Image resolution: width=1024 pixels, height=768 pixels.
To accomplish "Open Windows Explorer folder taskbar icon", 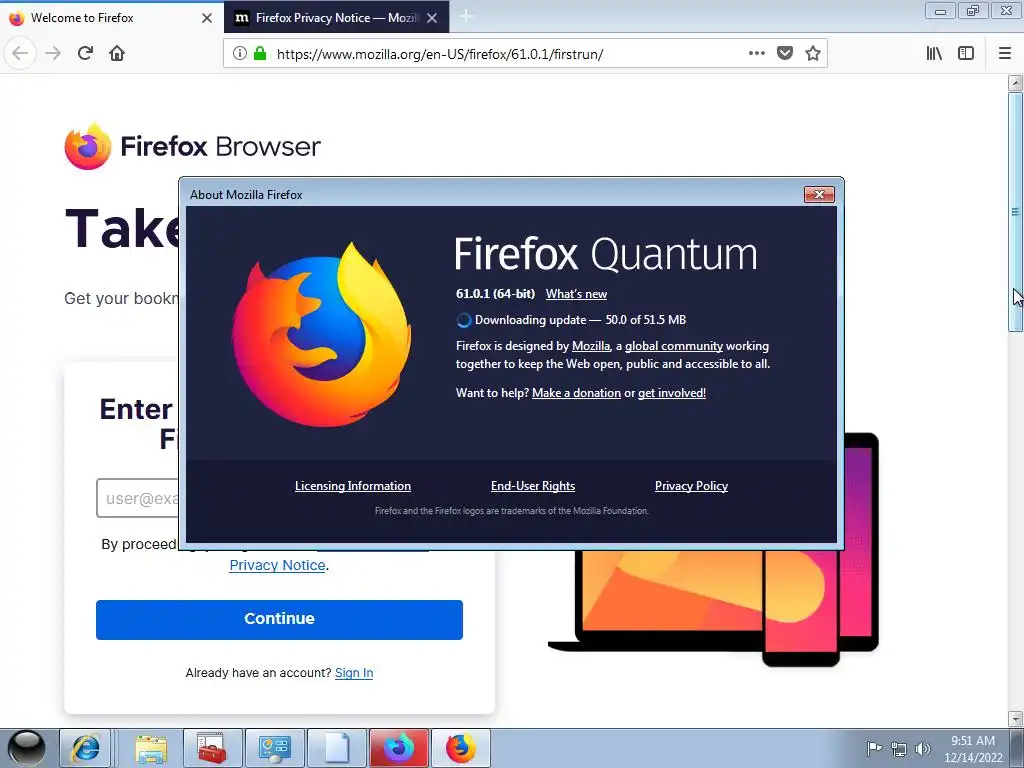I will 152,748.
